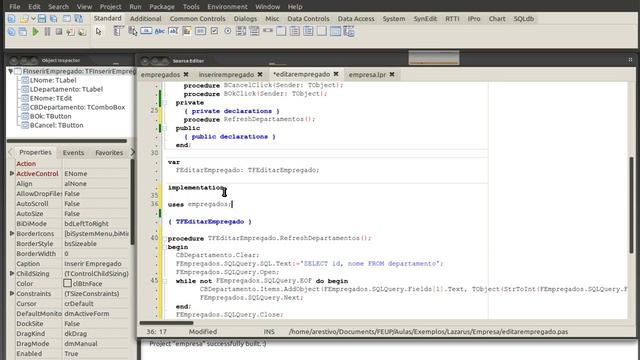This screenshot has height=360, width=640.
Task: Expand the BorderIcons property
Action: tap(12, 233)
